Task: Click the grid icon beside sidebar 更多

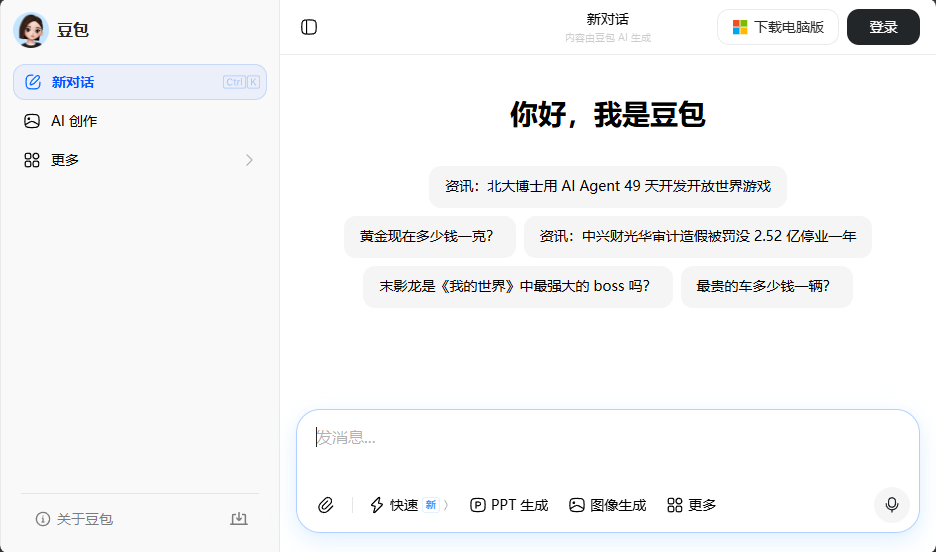Action: (32, 160)
